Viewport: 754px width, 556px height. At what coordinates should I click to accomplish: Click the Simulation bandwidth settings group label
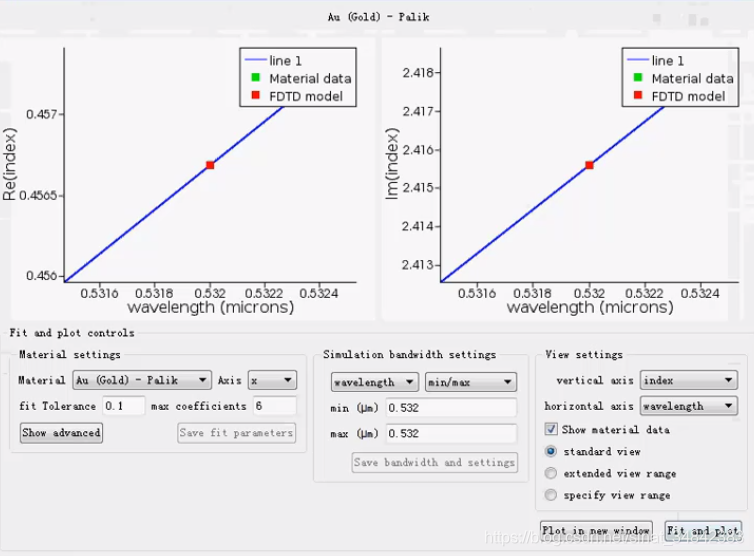(409, 354)
